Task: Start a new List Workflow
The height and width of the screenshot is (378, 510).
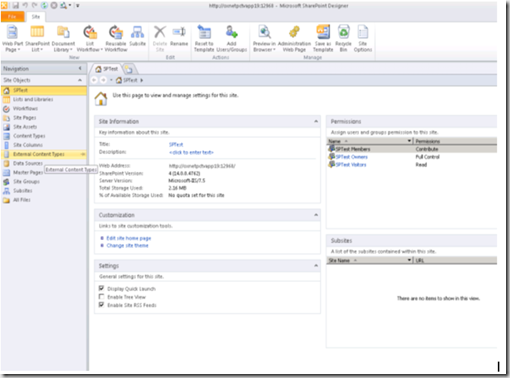Action: [90, 39]
